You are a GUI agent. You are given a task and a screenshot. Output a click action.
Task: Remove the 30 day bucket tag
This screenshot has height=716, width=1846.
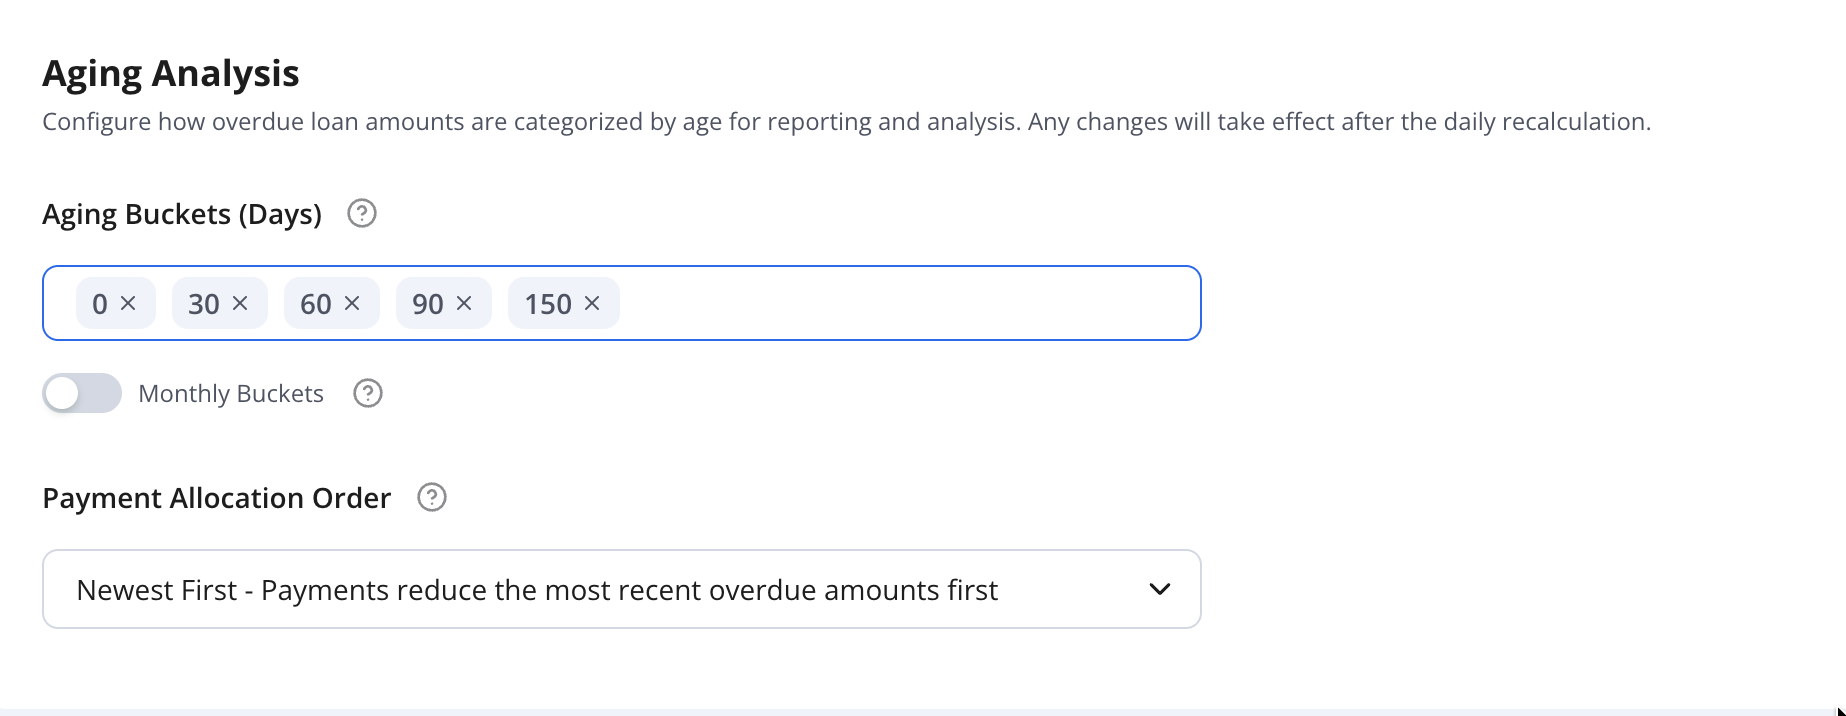coord(240,303)
